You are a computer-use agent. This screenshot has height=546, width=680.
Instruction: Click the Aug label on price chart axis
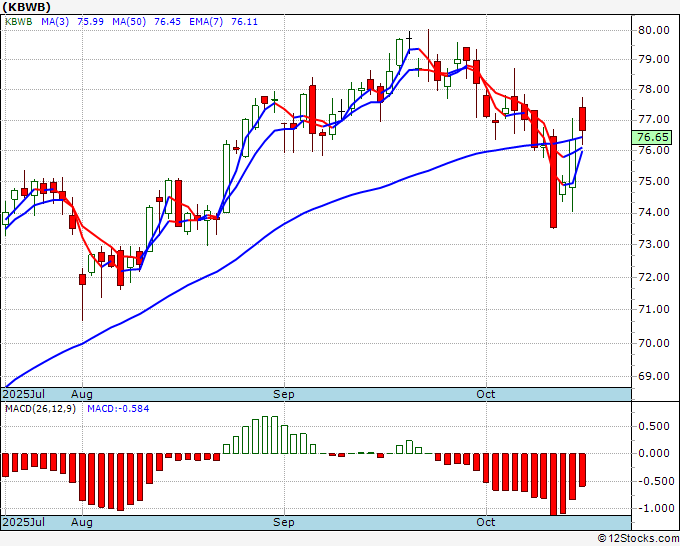pyautogui.click(x=82, y=394)
